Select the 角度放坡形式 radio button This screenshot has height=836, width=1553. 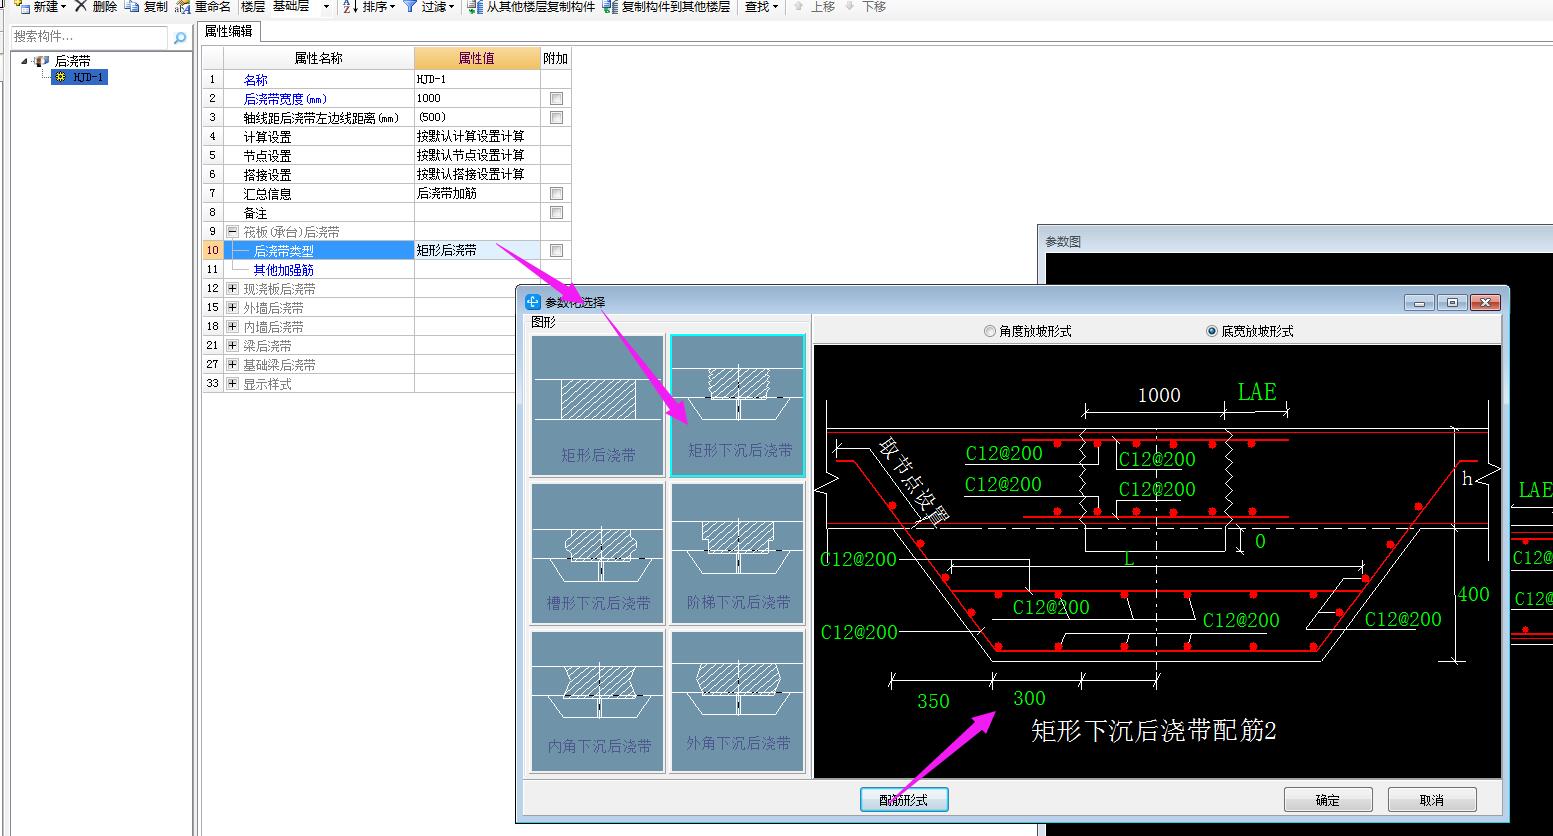coord(990,331)
